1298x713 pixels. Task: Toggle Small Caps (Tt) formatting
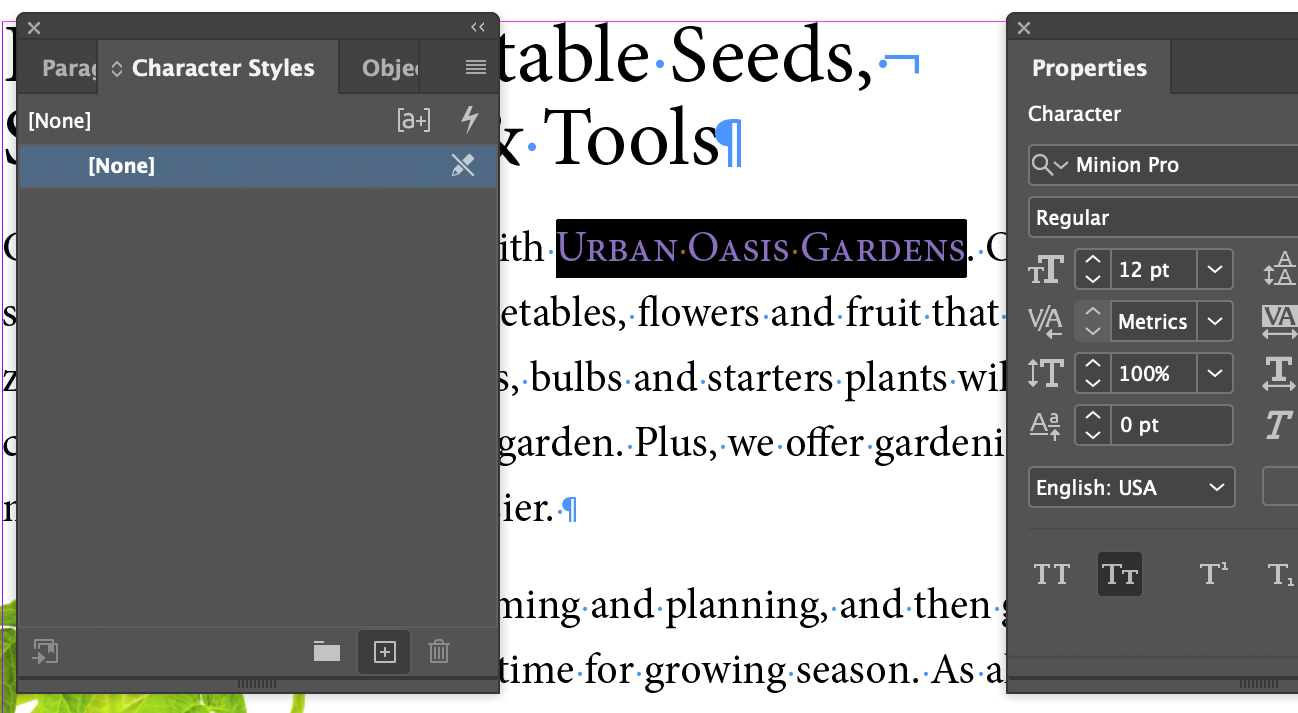coord(1120,574)
